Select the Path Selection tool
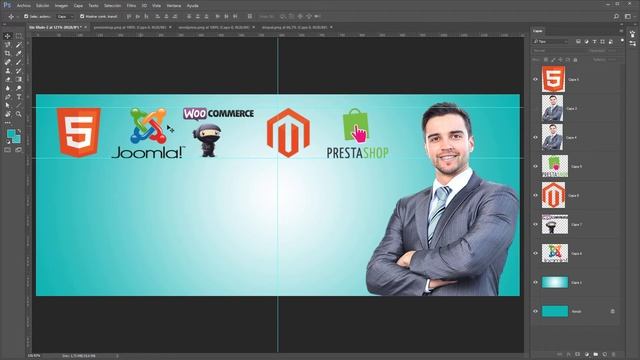This screenshot has height=360, width=640. (7, 105)
